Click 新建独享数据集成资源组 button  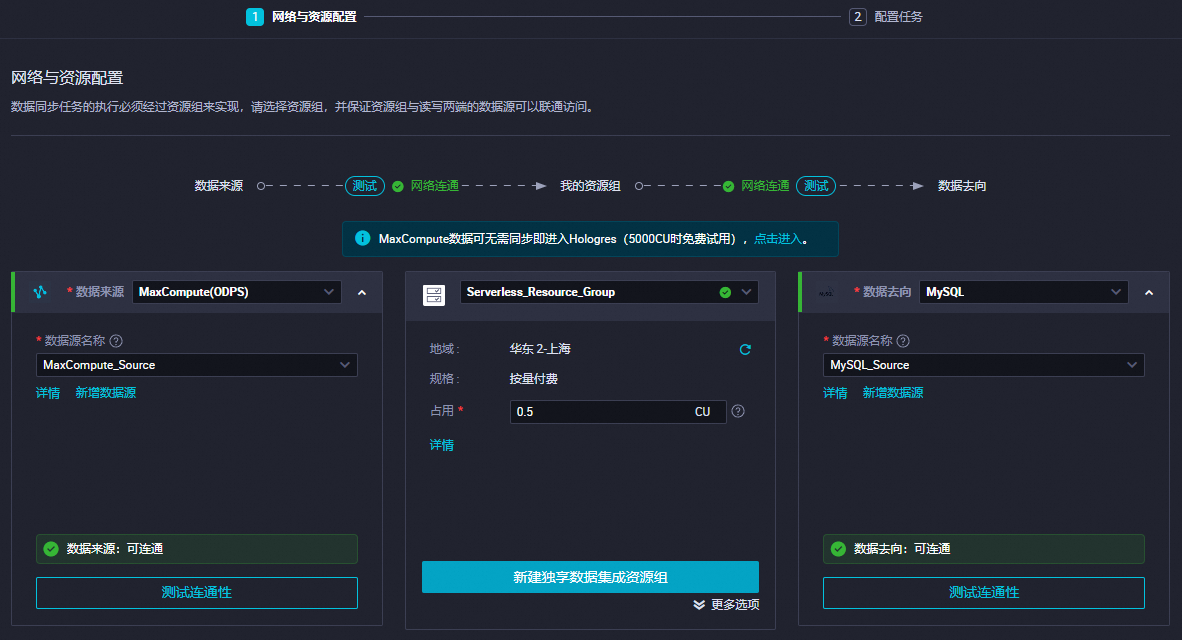tap(590, 577)
